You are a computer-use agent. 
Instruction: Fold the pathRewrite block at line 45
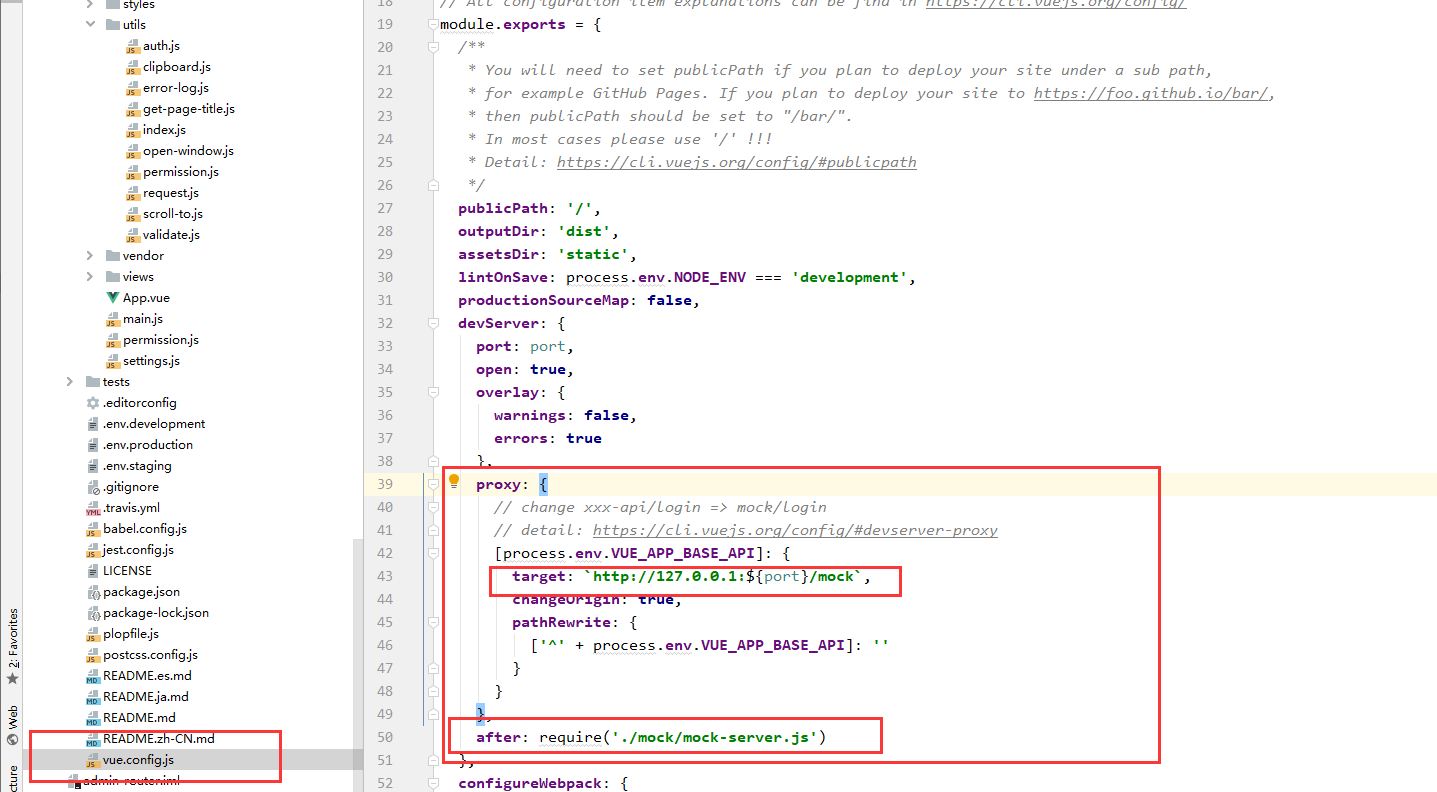pos(433,622)
